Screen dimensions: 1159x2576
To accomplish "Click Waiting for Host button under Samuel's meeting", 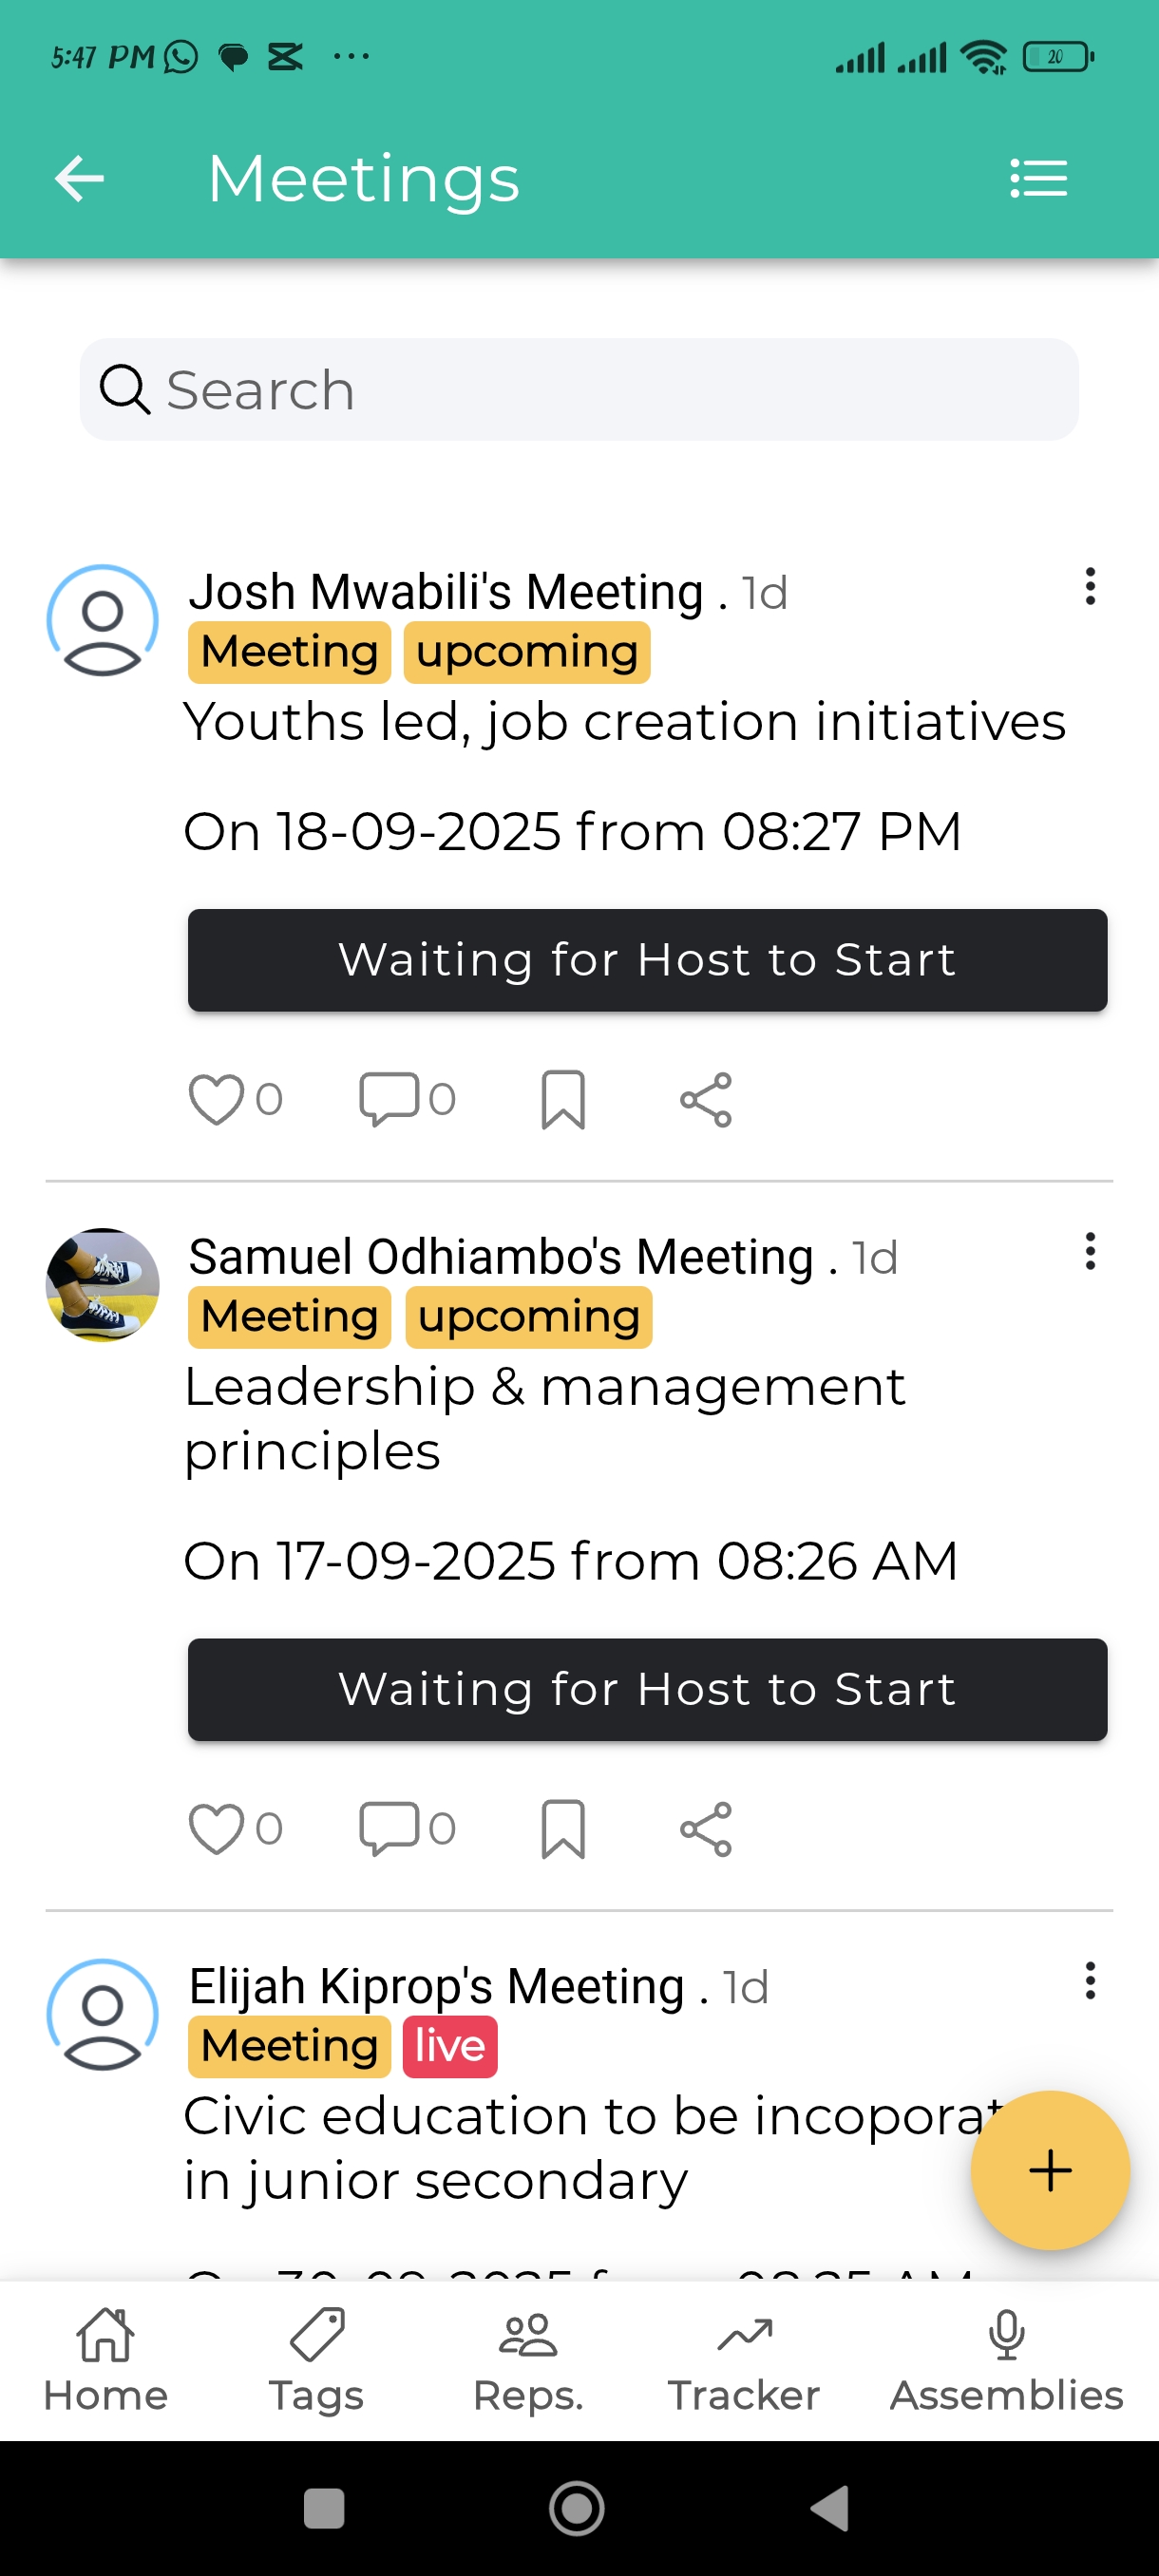I will tap(647, 1689).
